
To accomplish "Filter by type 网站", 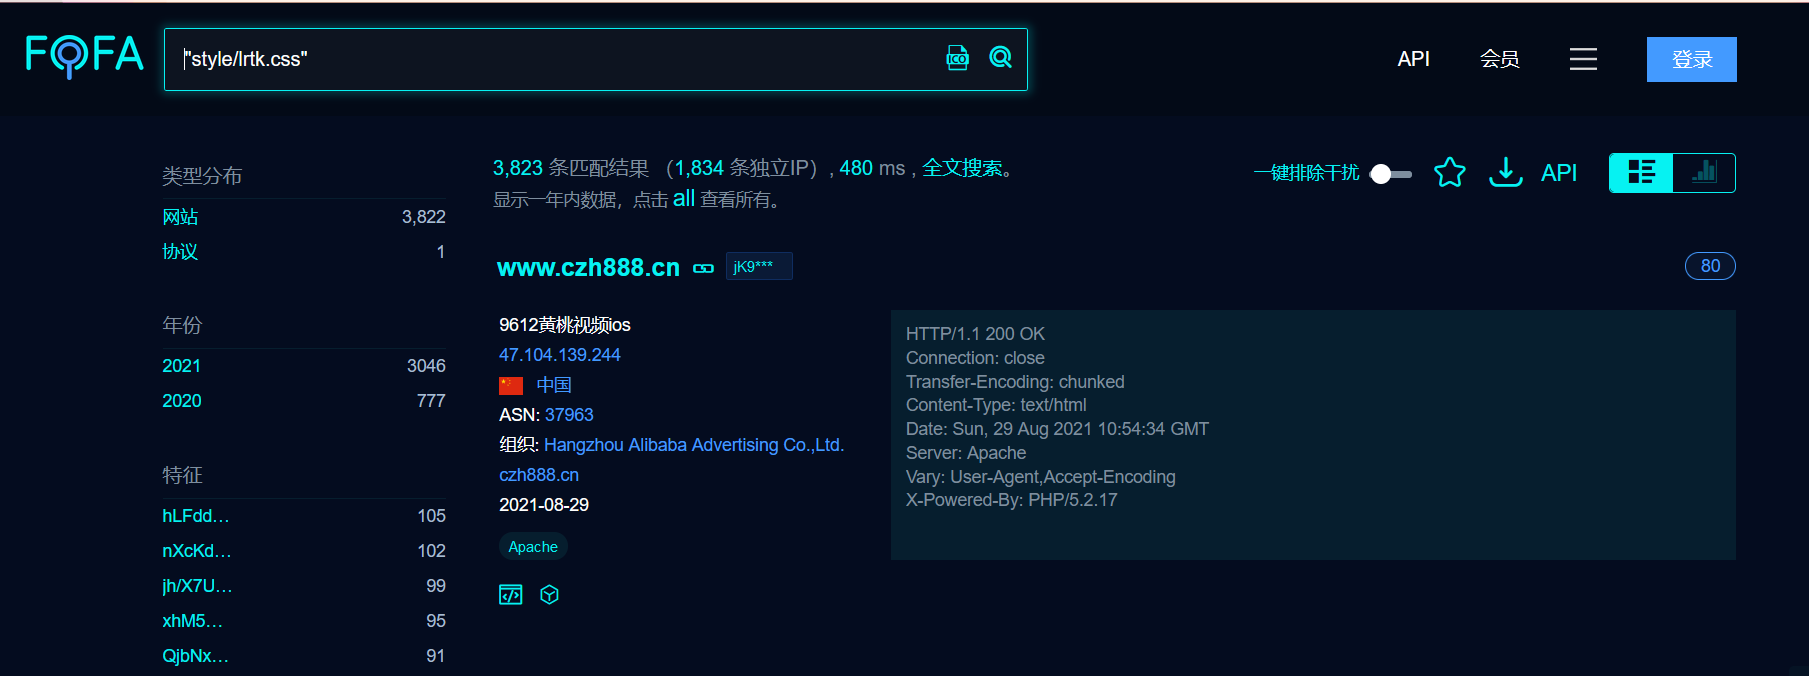I will click(180, 217).
